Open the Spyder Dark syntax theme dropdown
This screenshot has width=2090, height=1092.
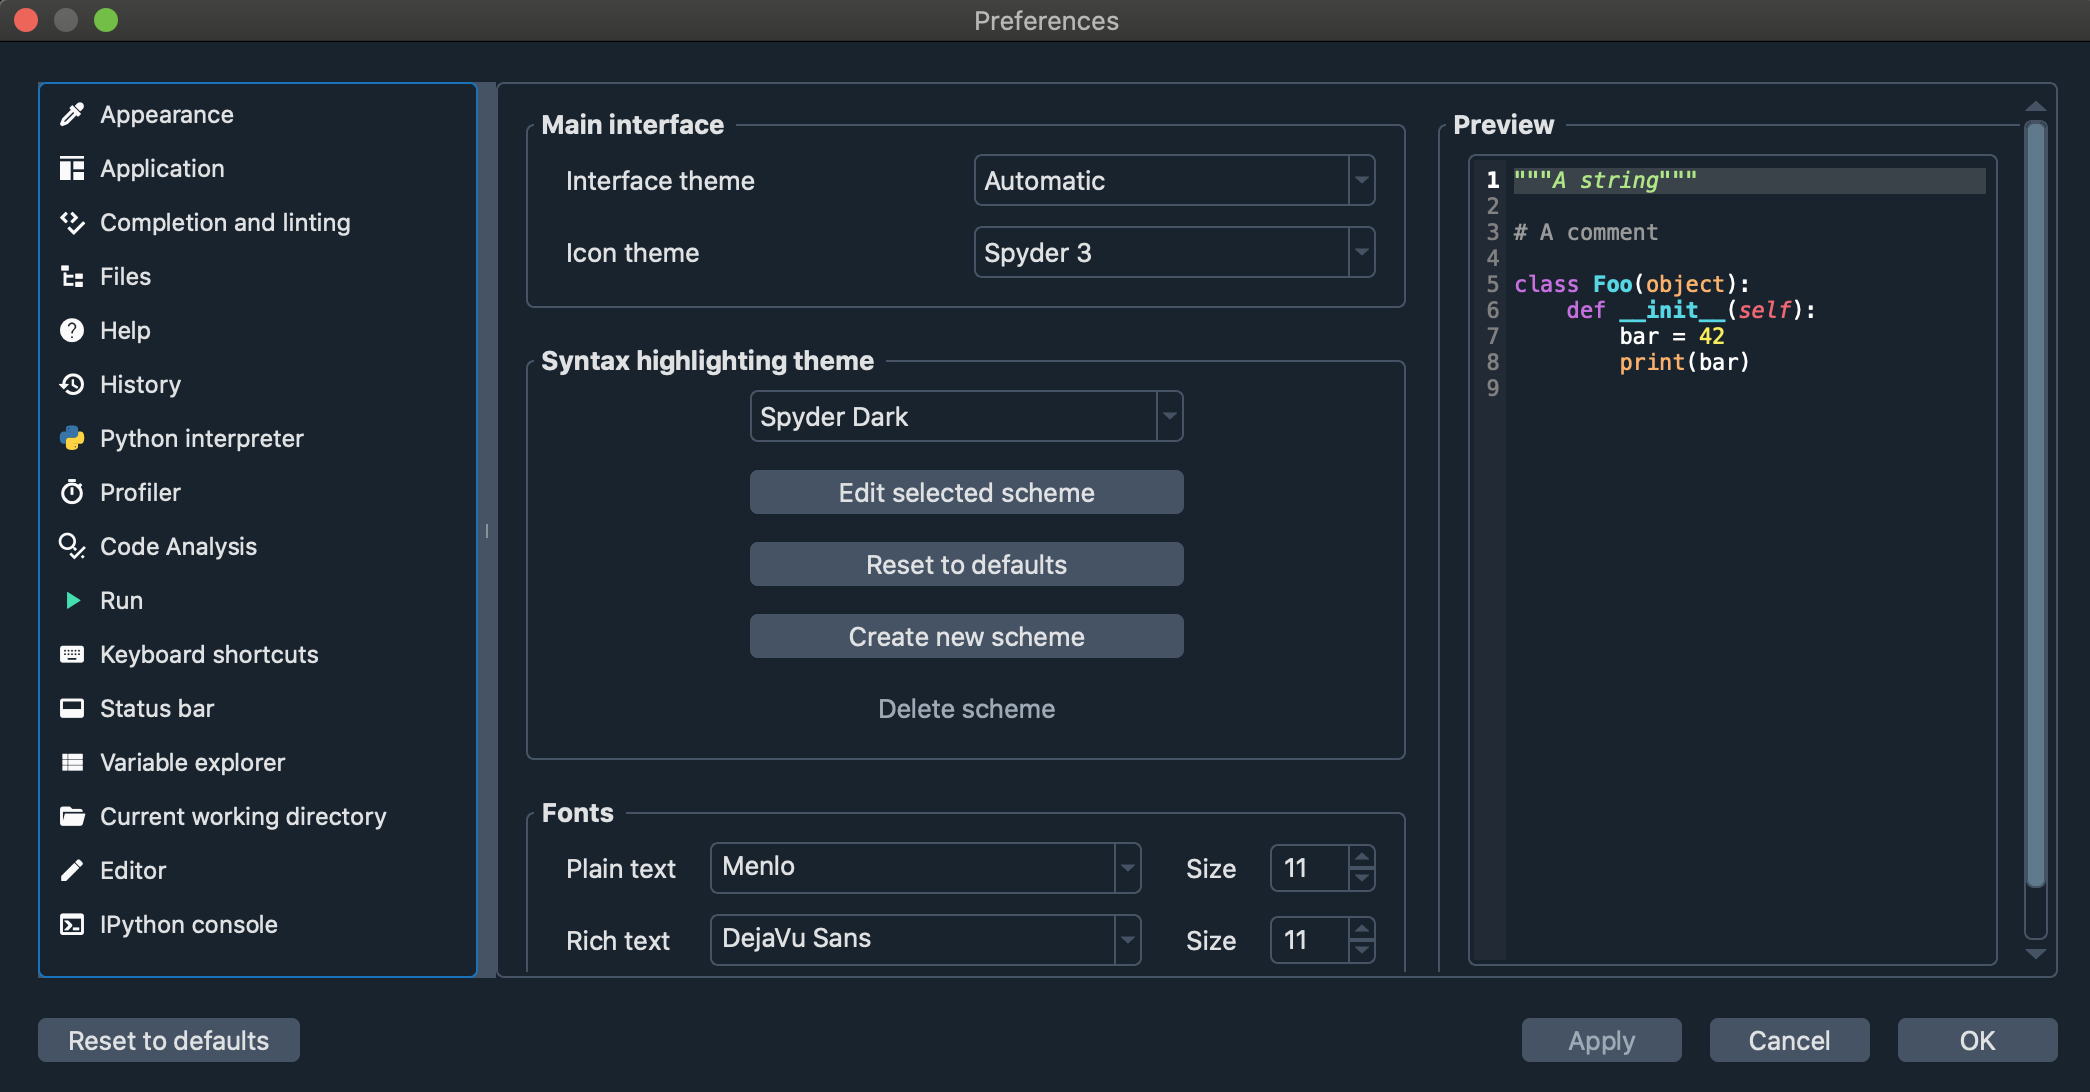(x=965, y=417)
